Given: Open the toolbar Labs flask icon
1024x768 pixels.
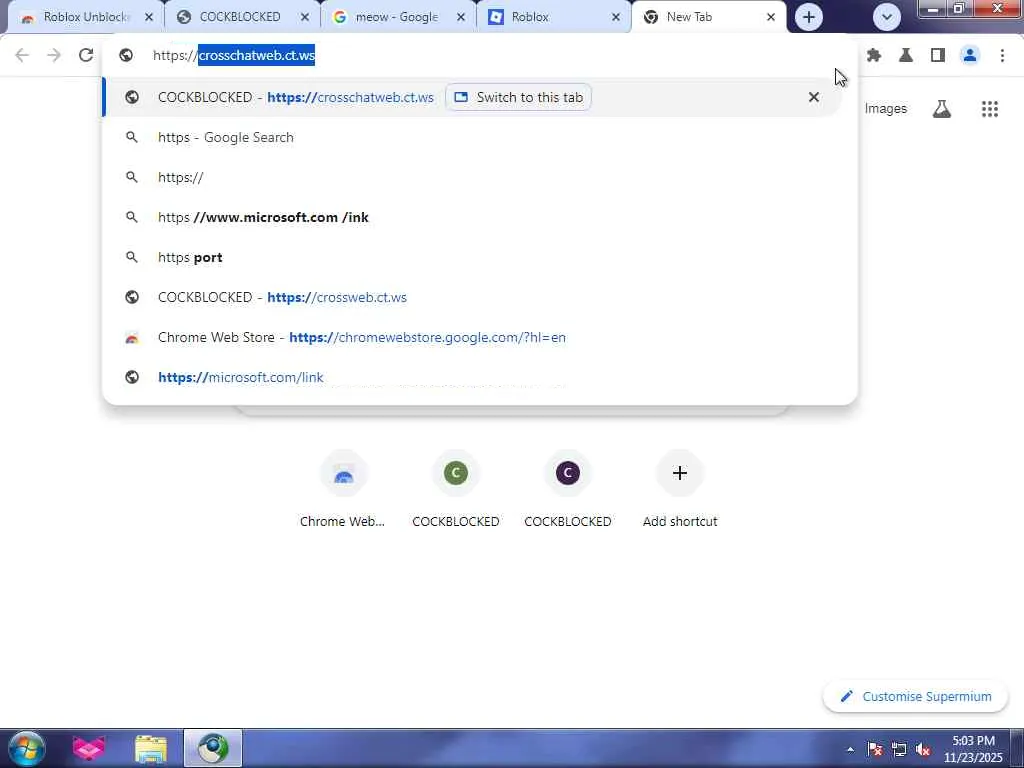Looking at the screenshot, I should (x=906, y=56).
